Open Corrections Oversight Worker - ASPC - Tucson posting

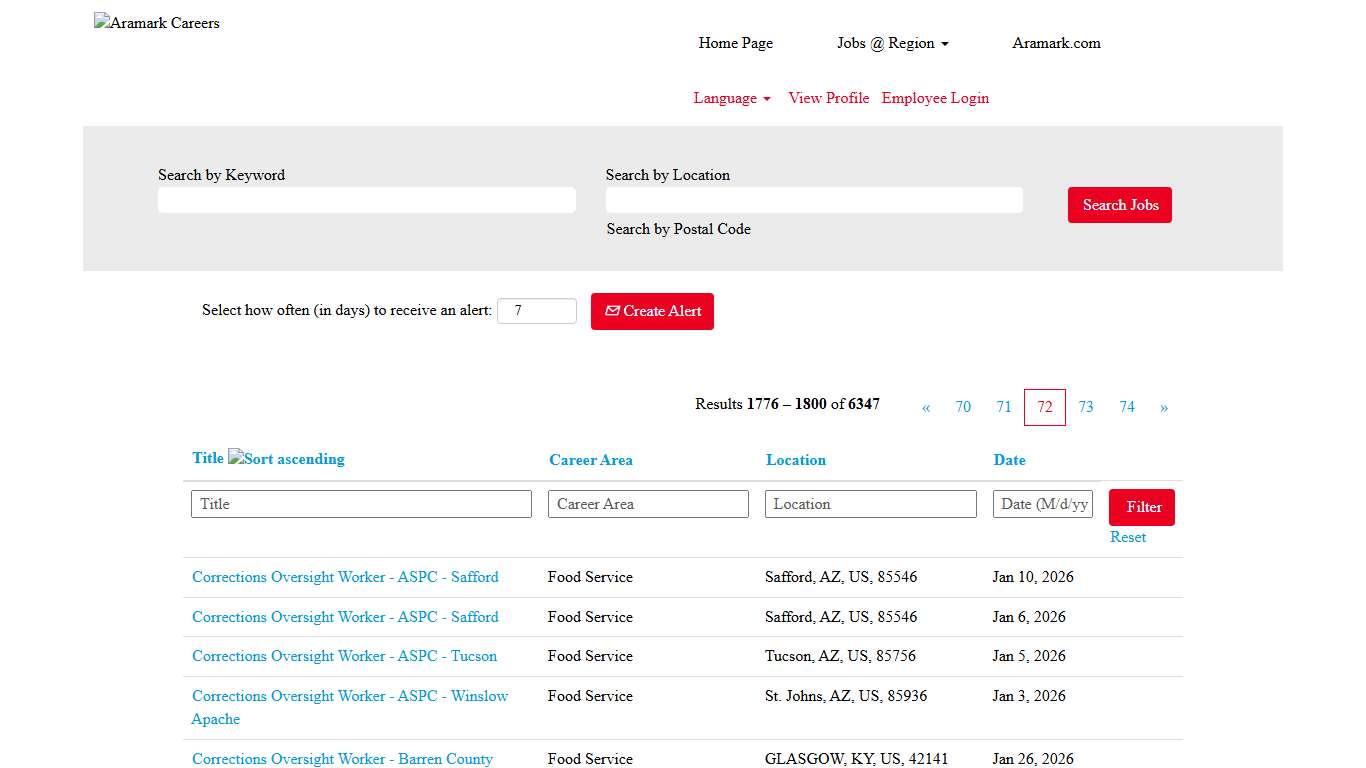pos(344,656)
